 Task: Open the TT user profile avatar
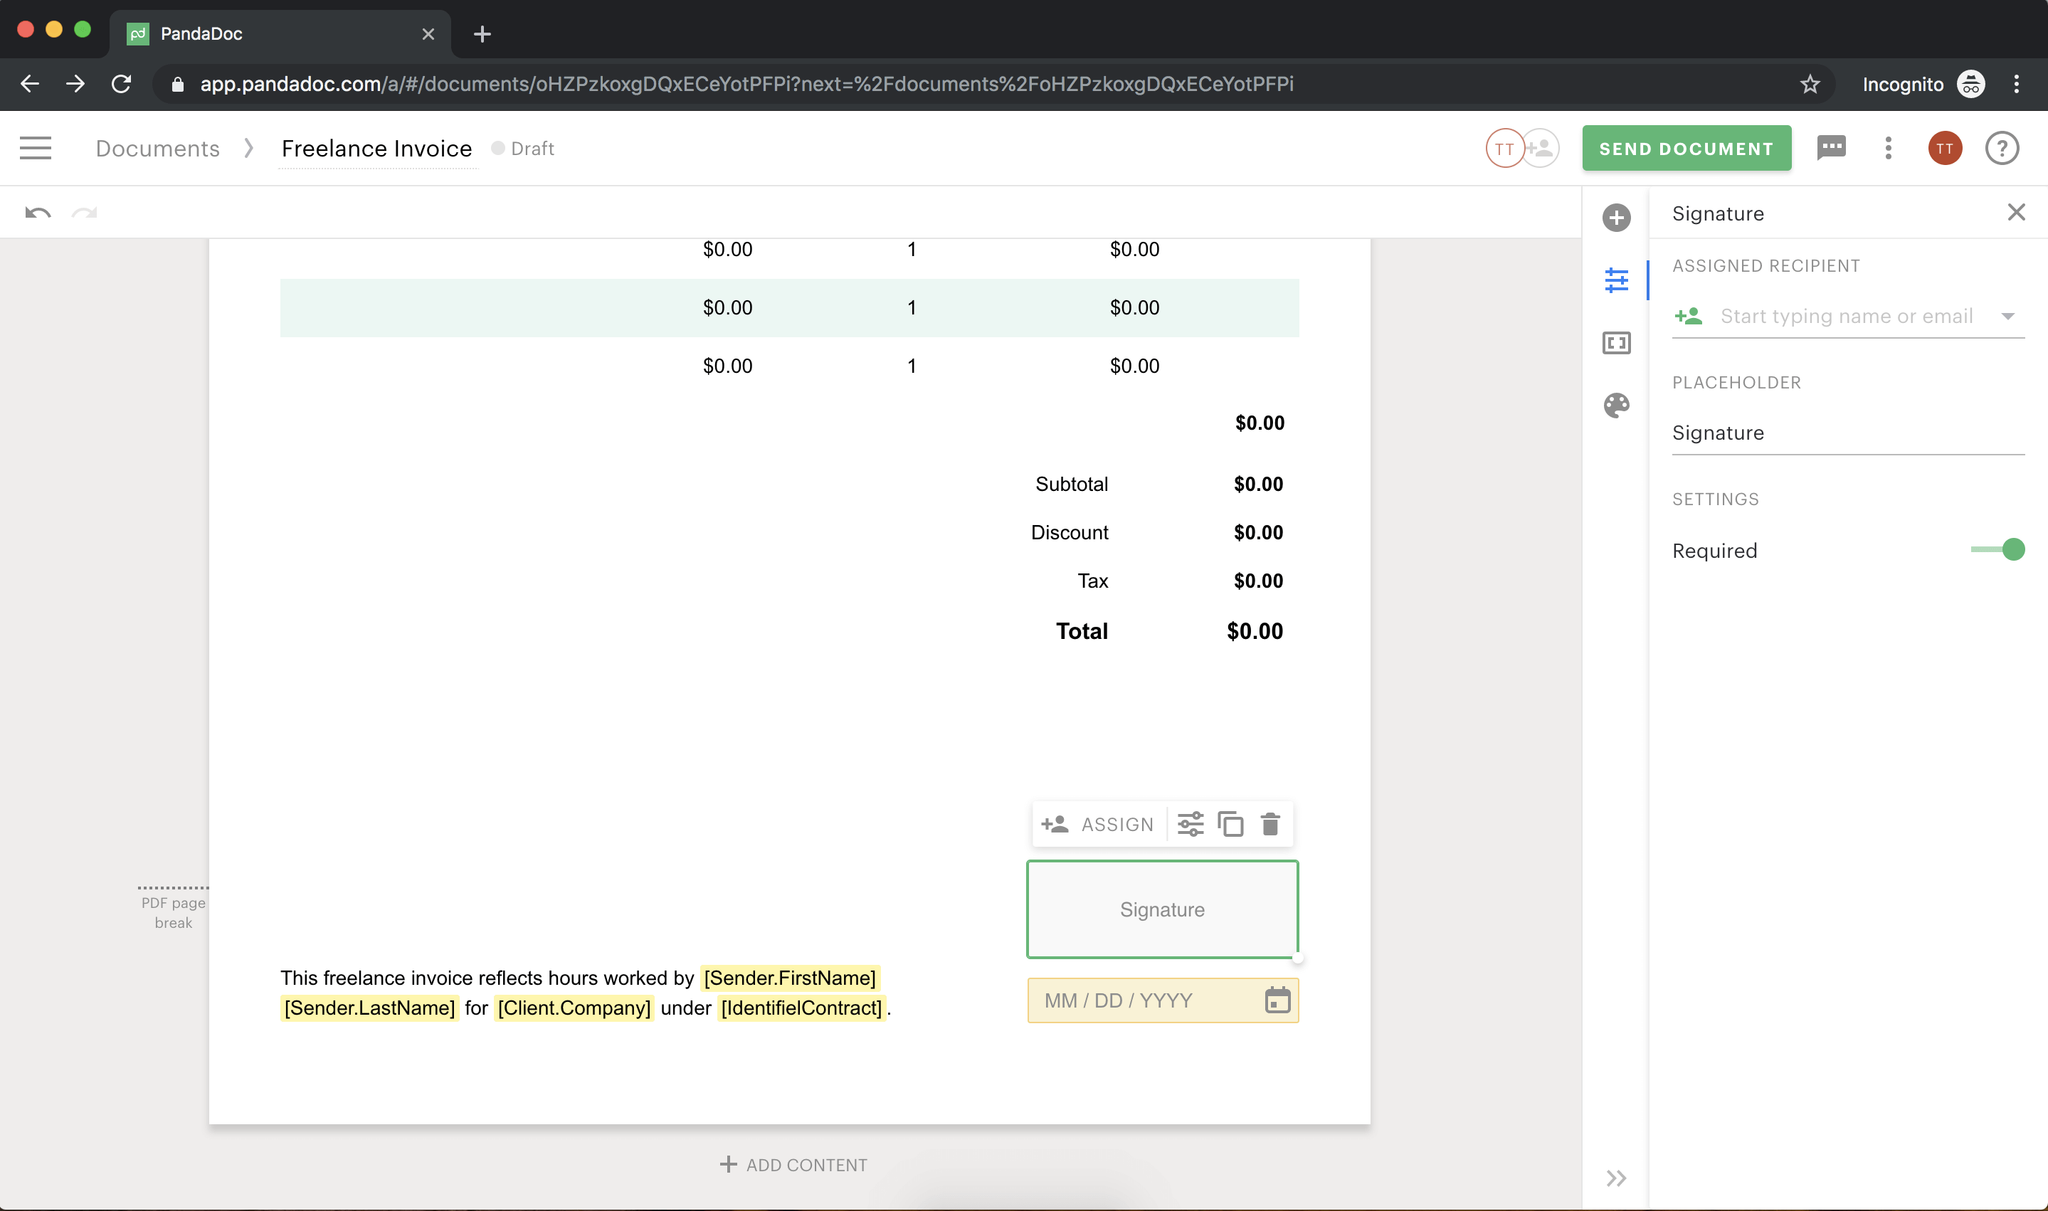tap(1944, 148)
